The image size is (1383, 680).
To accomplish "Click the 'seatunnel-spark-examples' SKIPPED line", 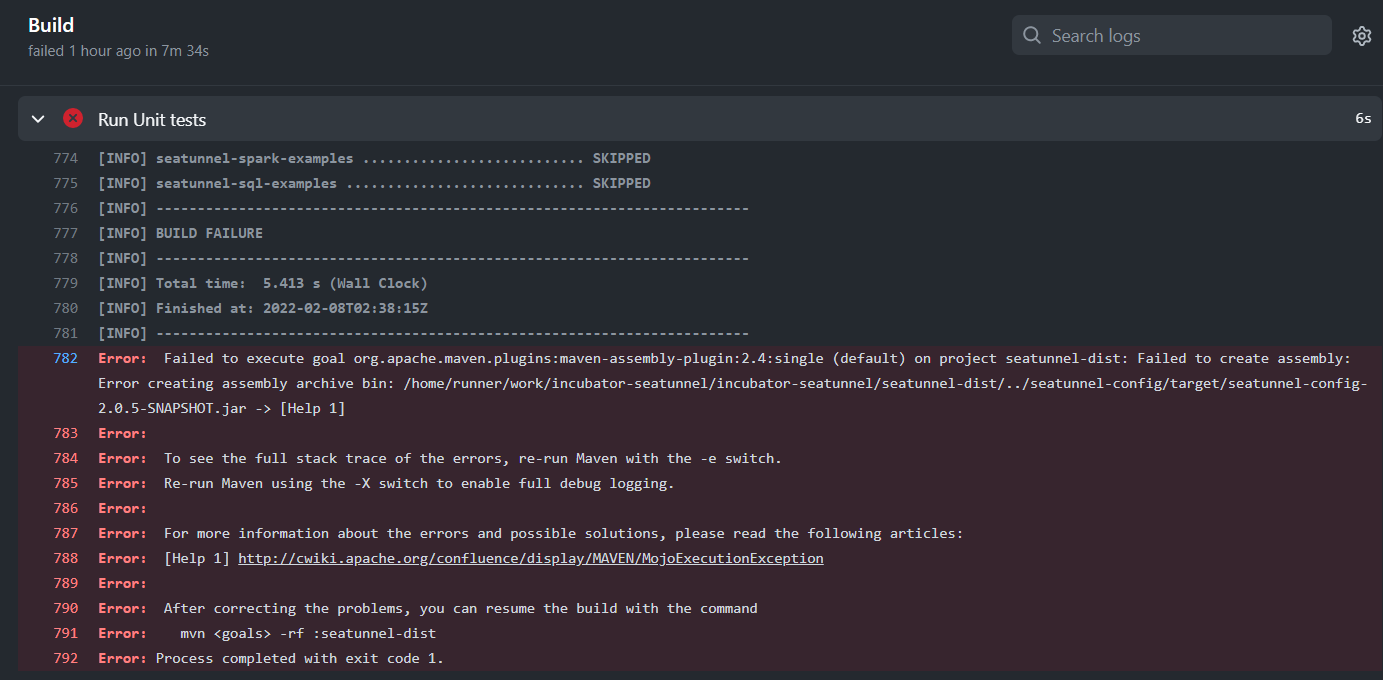I will click(x=374, y=158).
